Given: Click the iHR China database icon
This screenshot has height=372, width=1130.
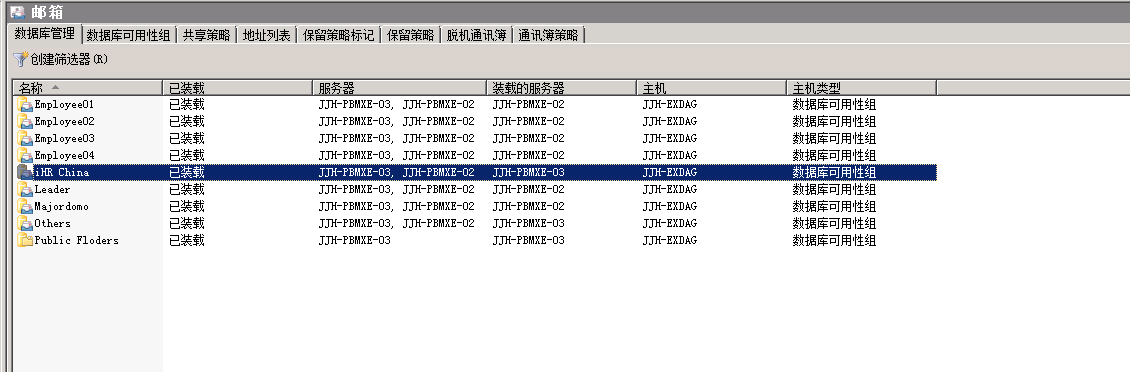Looking at the screenshot, I should tap(25, 172).
